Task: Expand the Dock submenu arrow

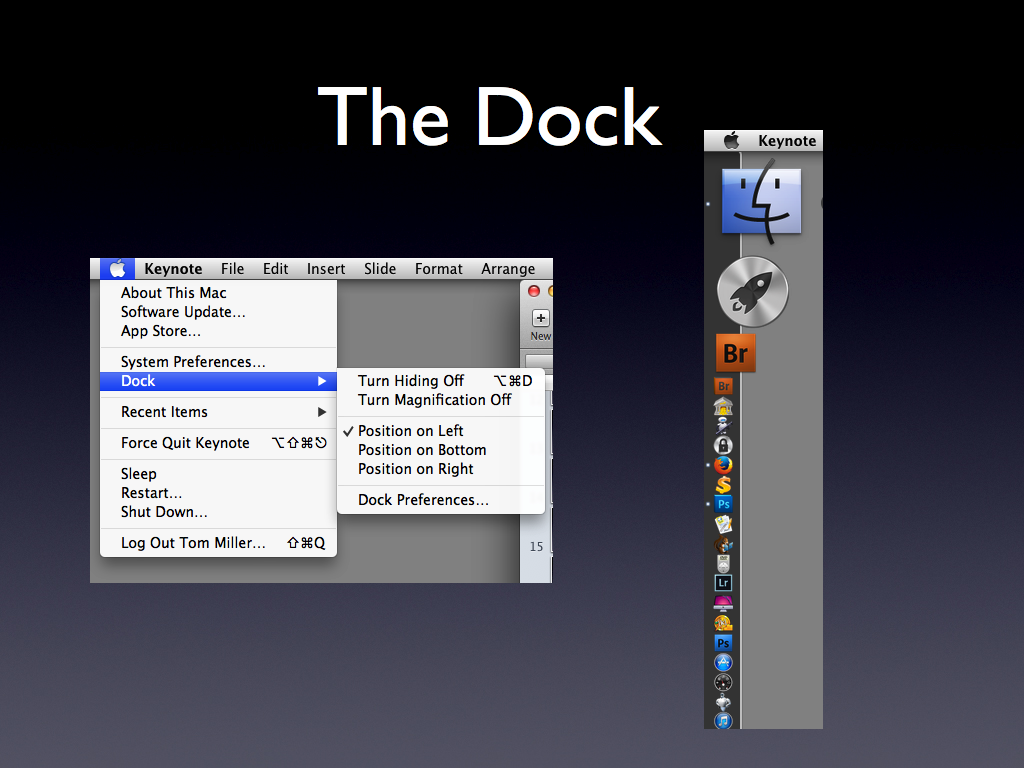Action: point(322,381)
